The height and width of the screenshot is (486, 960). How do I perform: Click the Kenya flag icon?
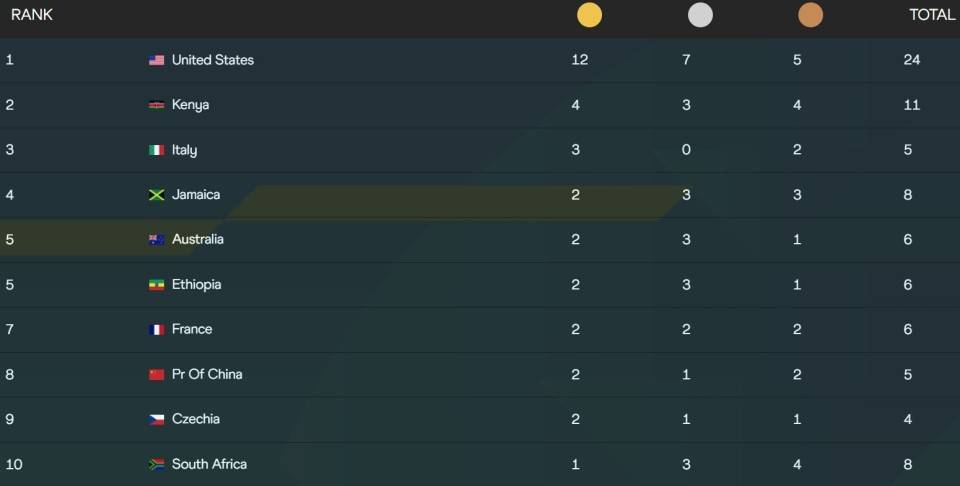(157, 105)
